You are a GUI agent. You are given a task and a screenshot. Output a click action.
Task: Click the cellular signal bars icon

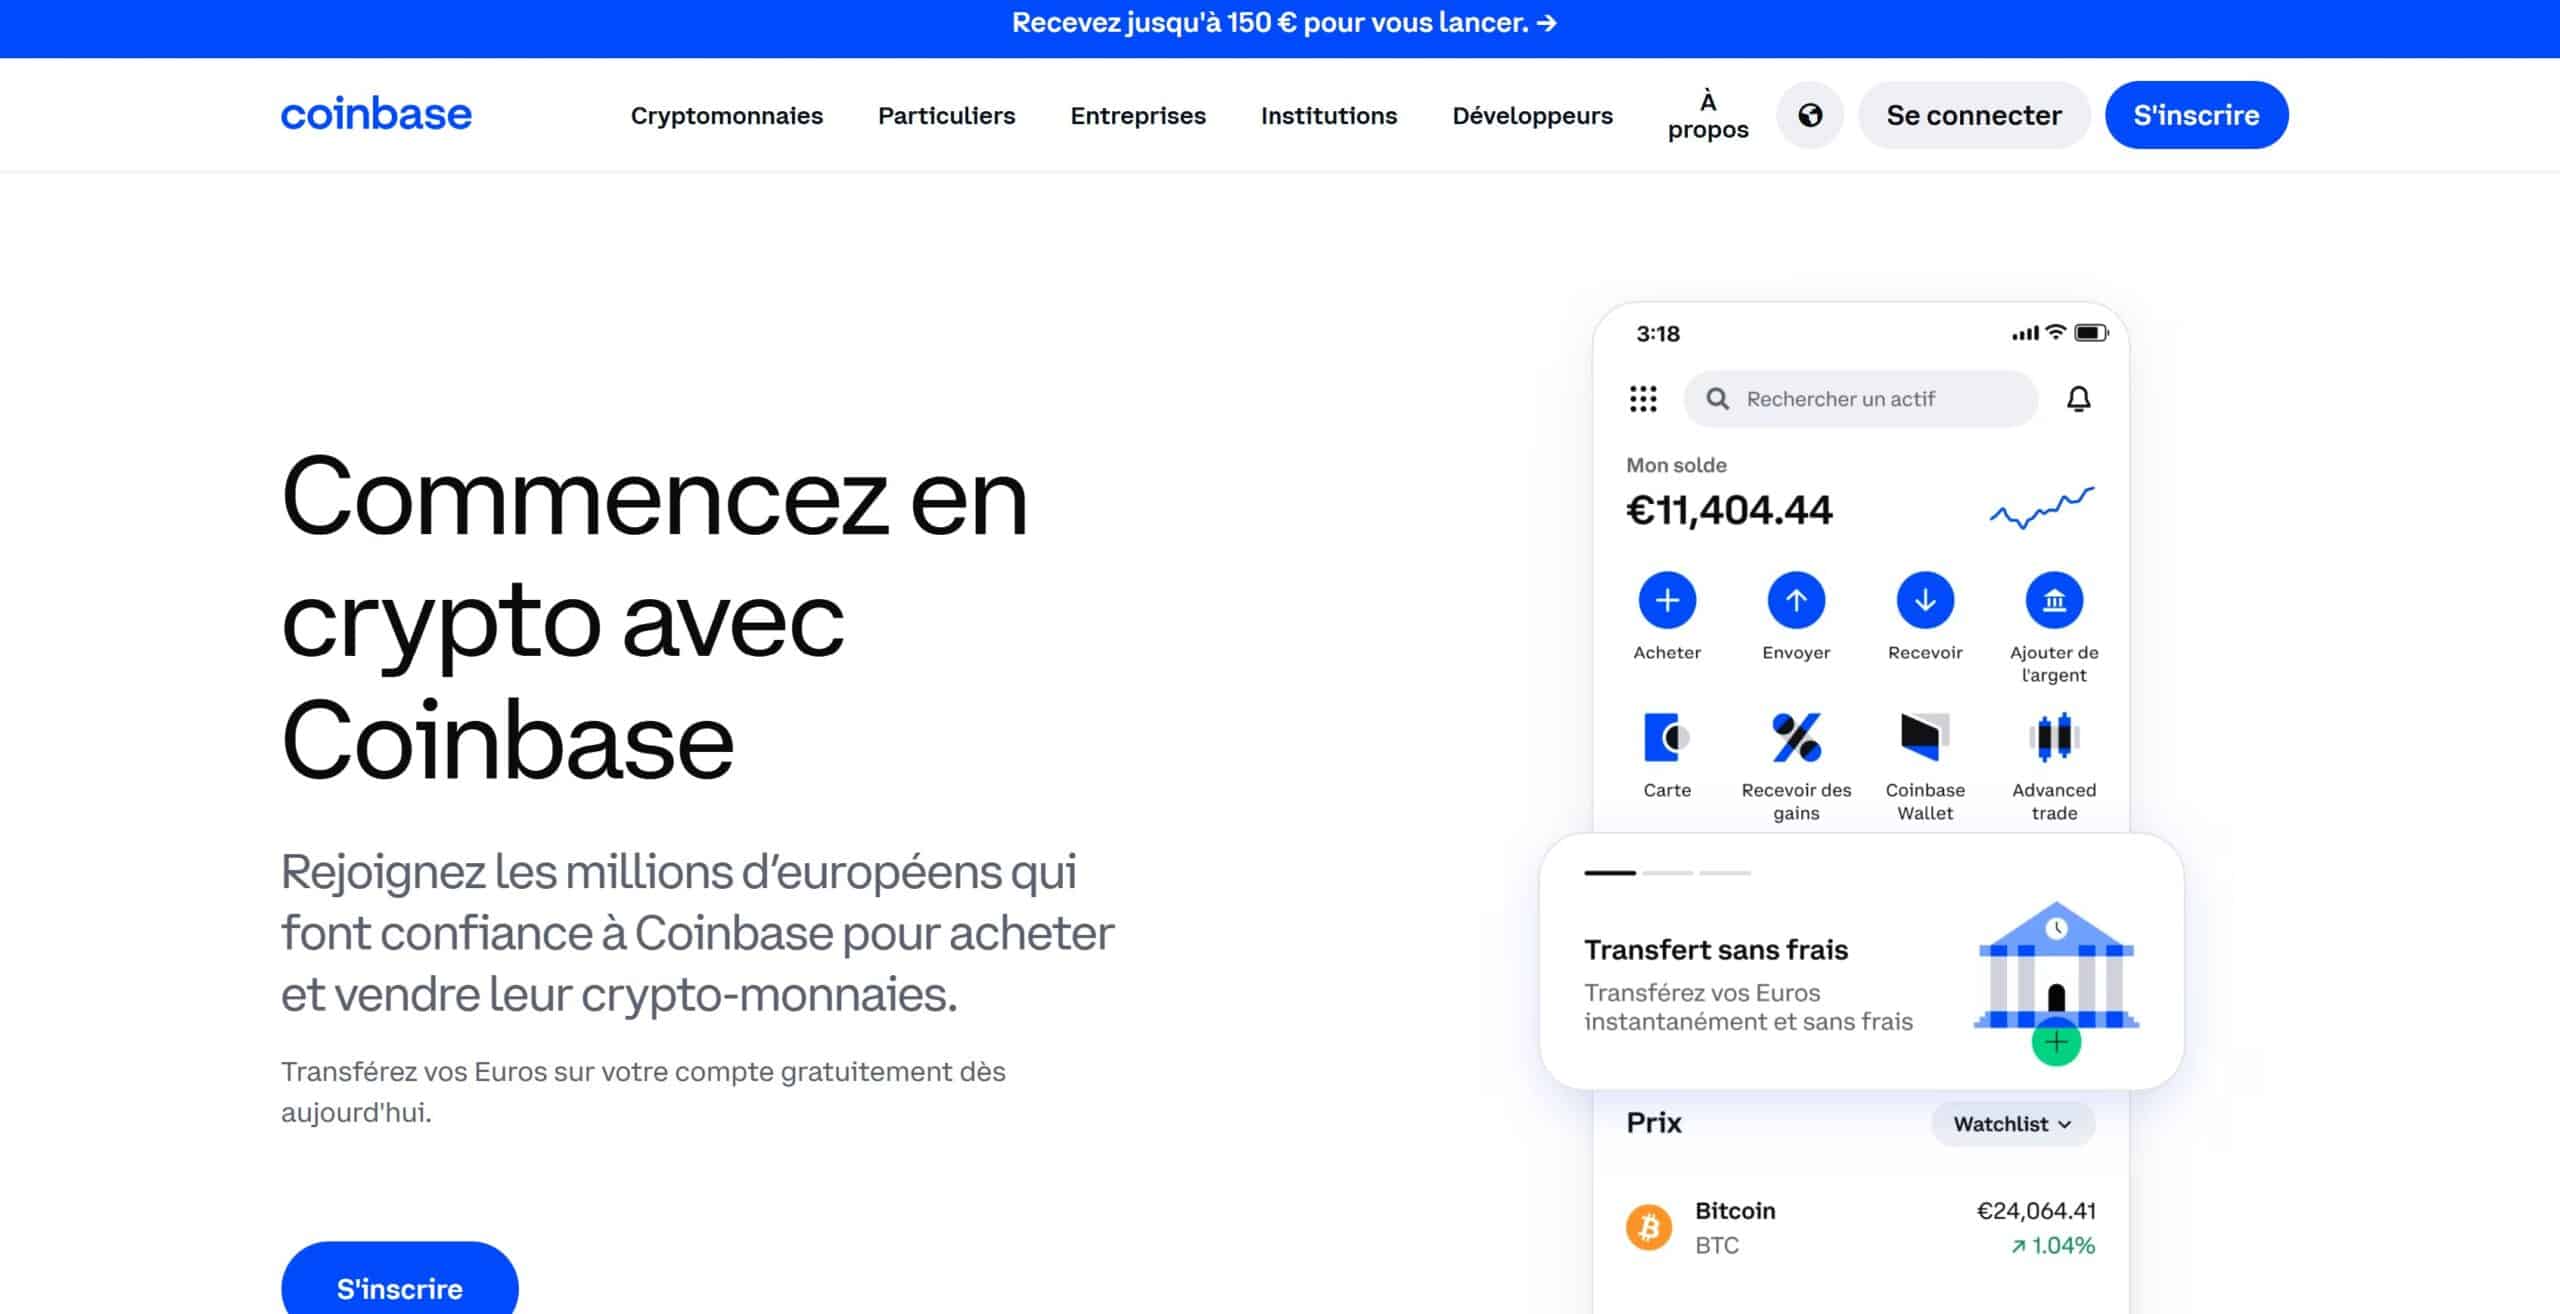pos(2025,333)
